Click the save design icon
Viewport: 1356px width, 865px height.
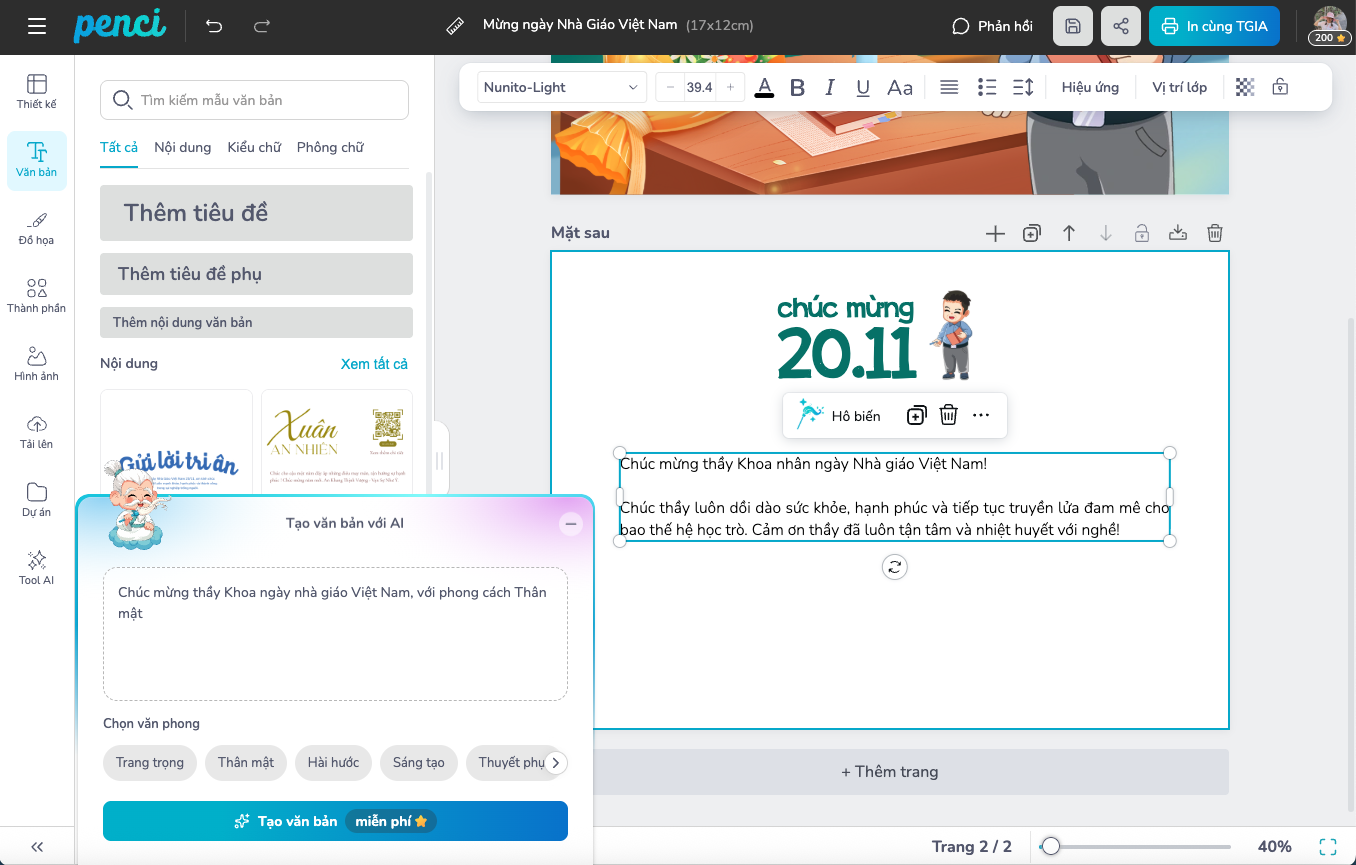point(1073,26)
